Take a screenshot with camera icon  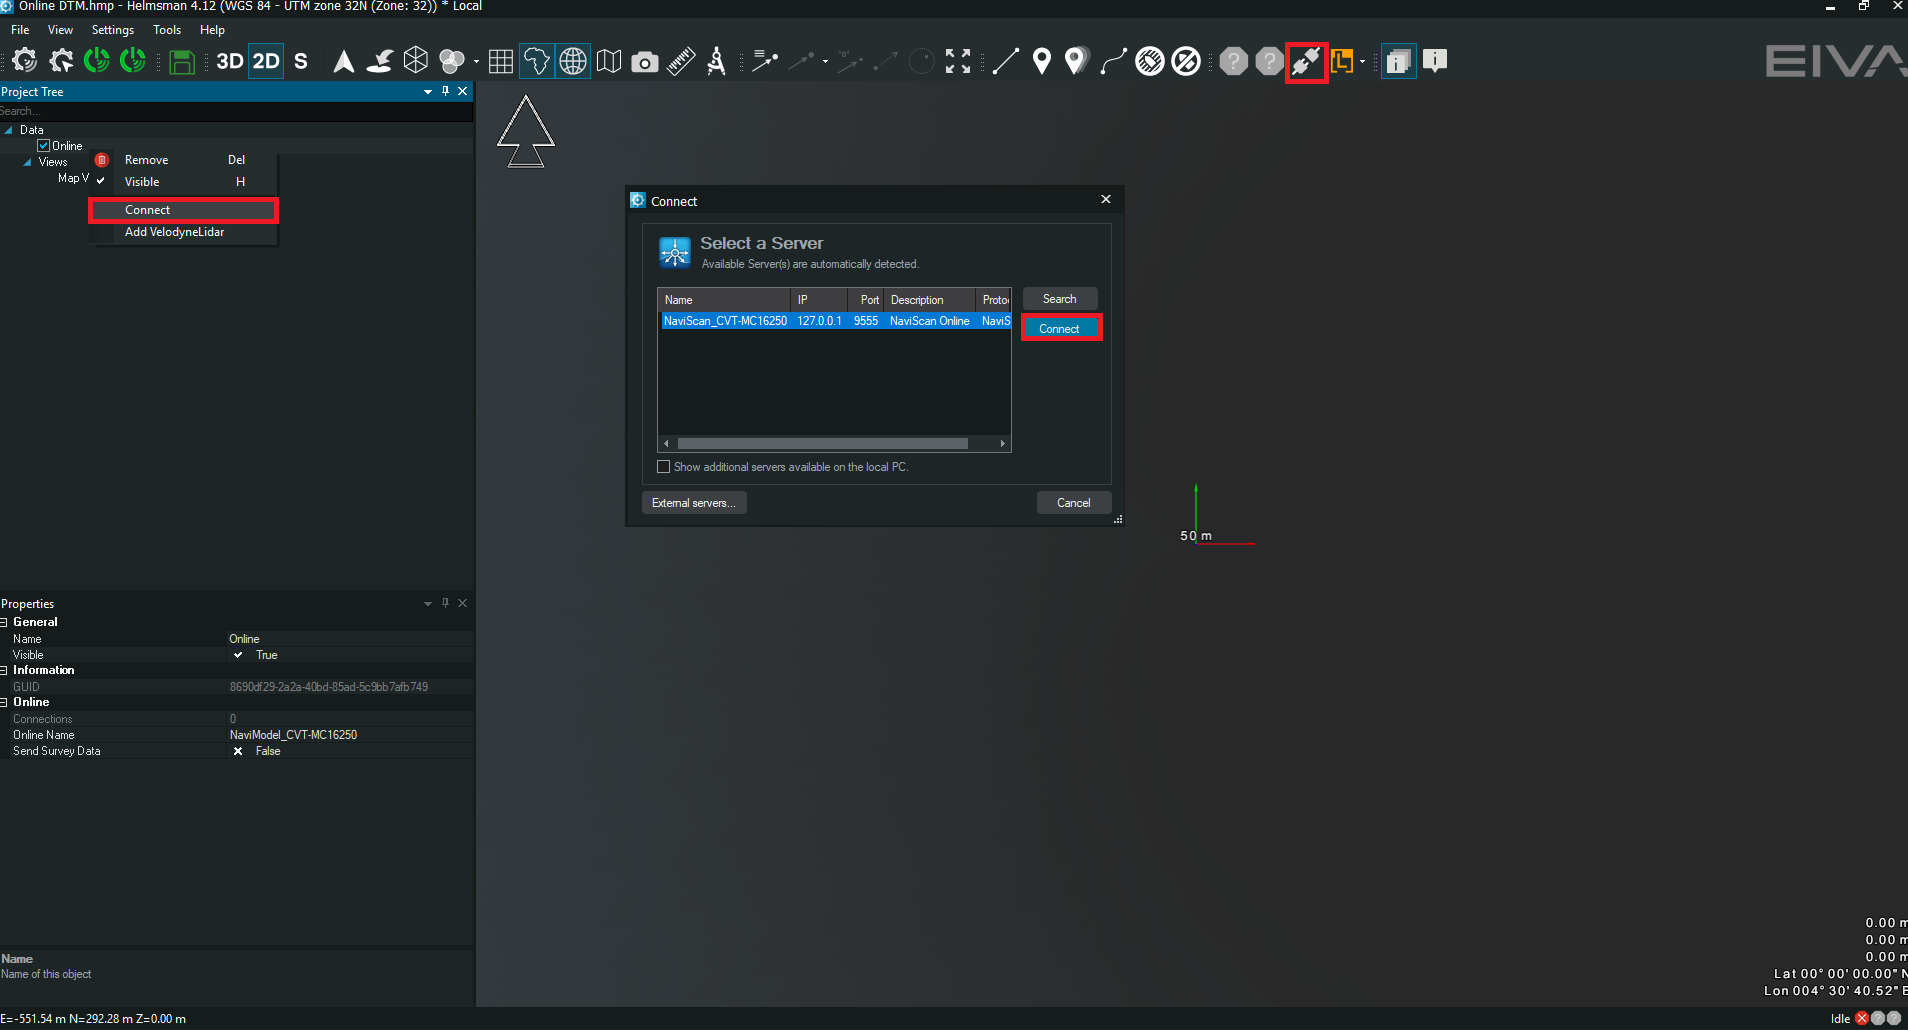click(645, 62)
